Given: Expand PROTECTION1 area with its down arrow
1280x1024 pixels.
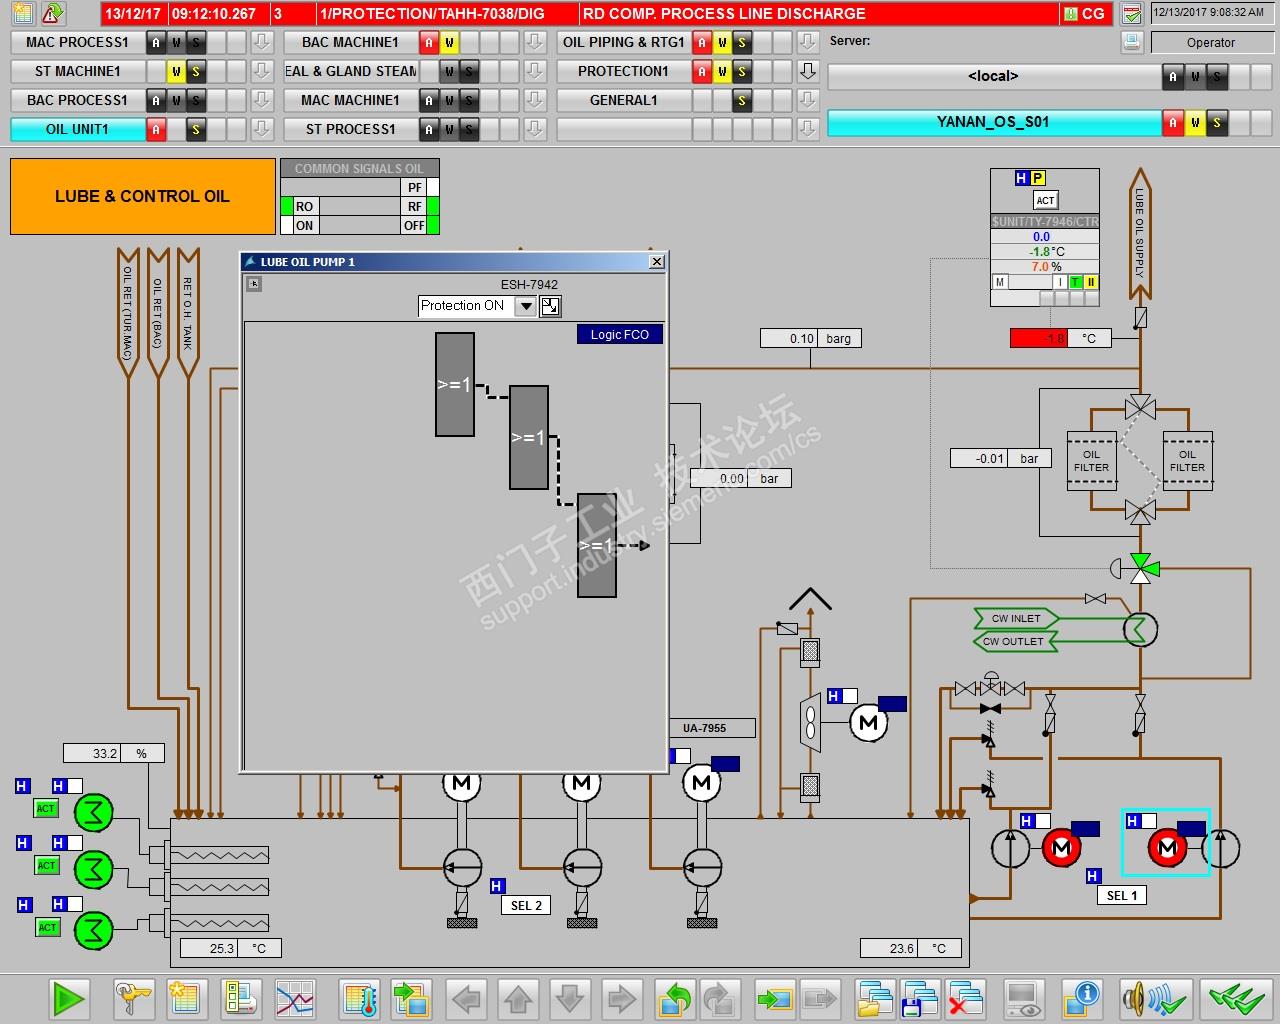Looking at the screenshot, I should [x=808, y=71].
